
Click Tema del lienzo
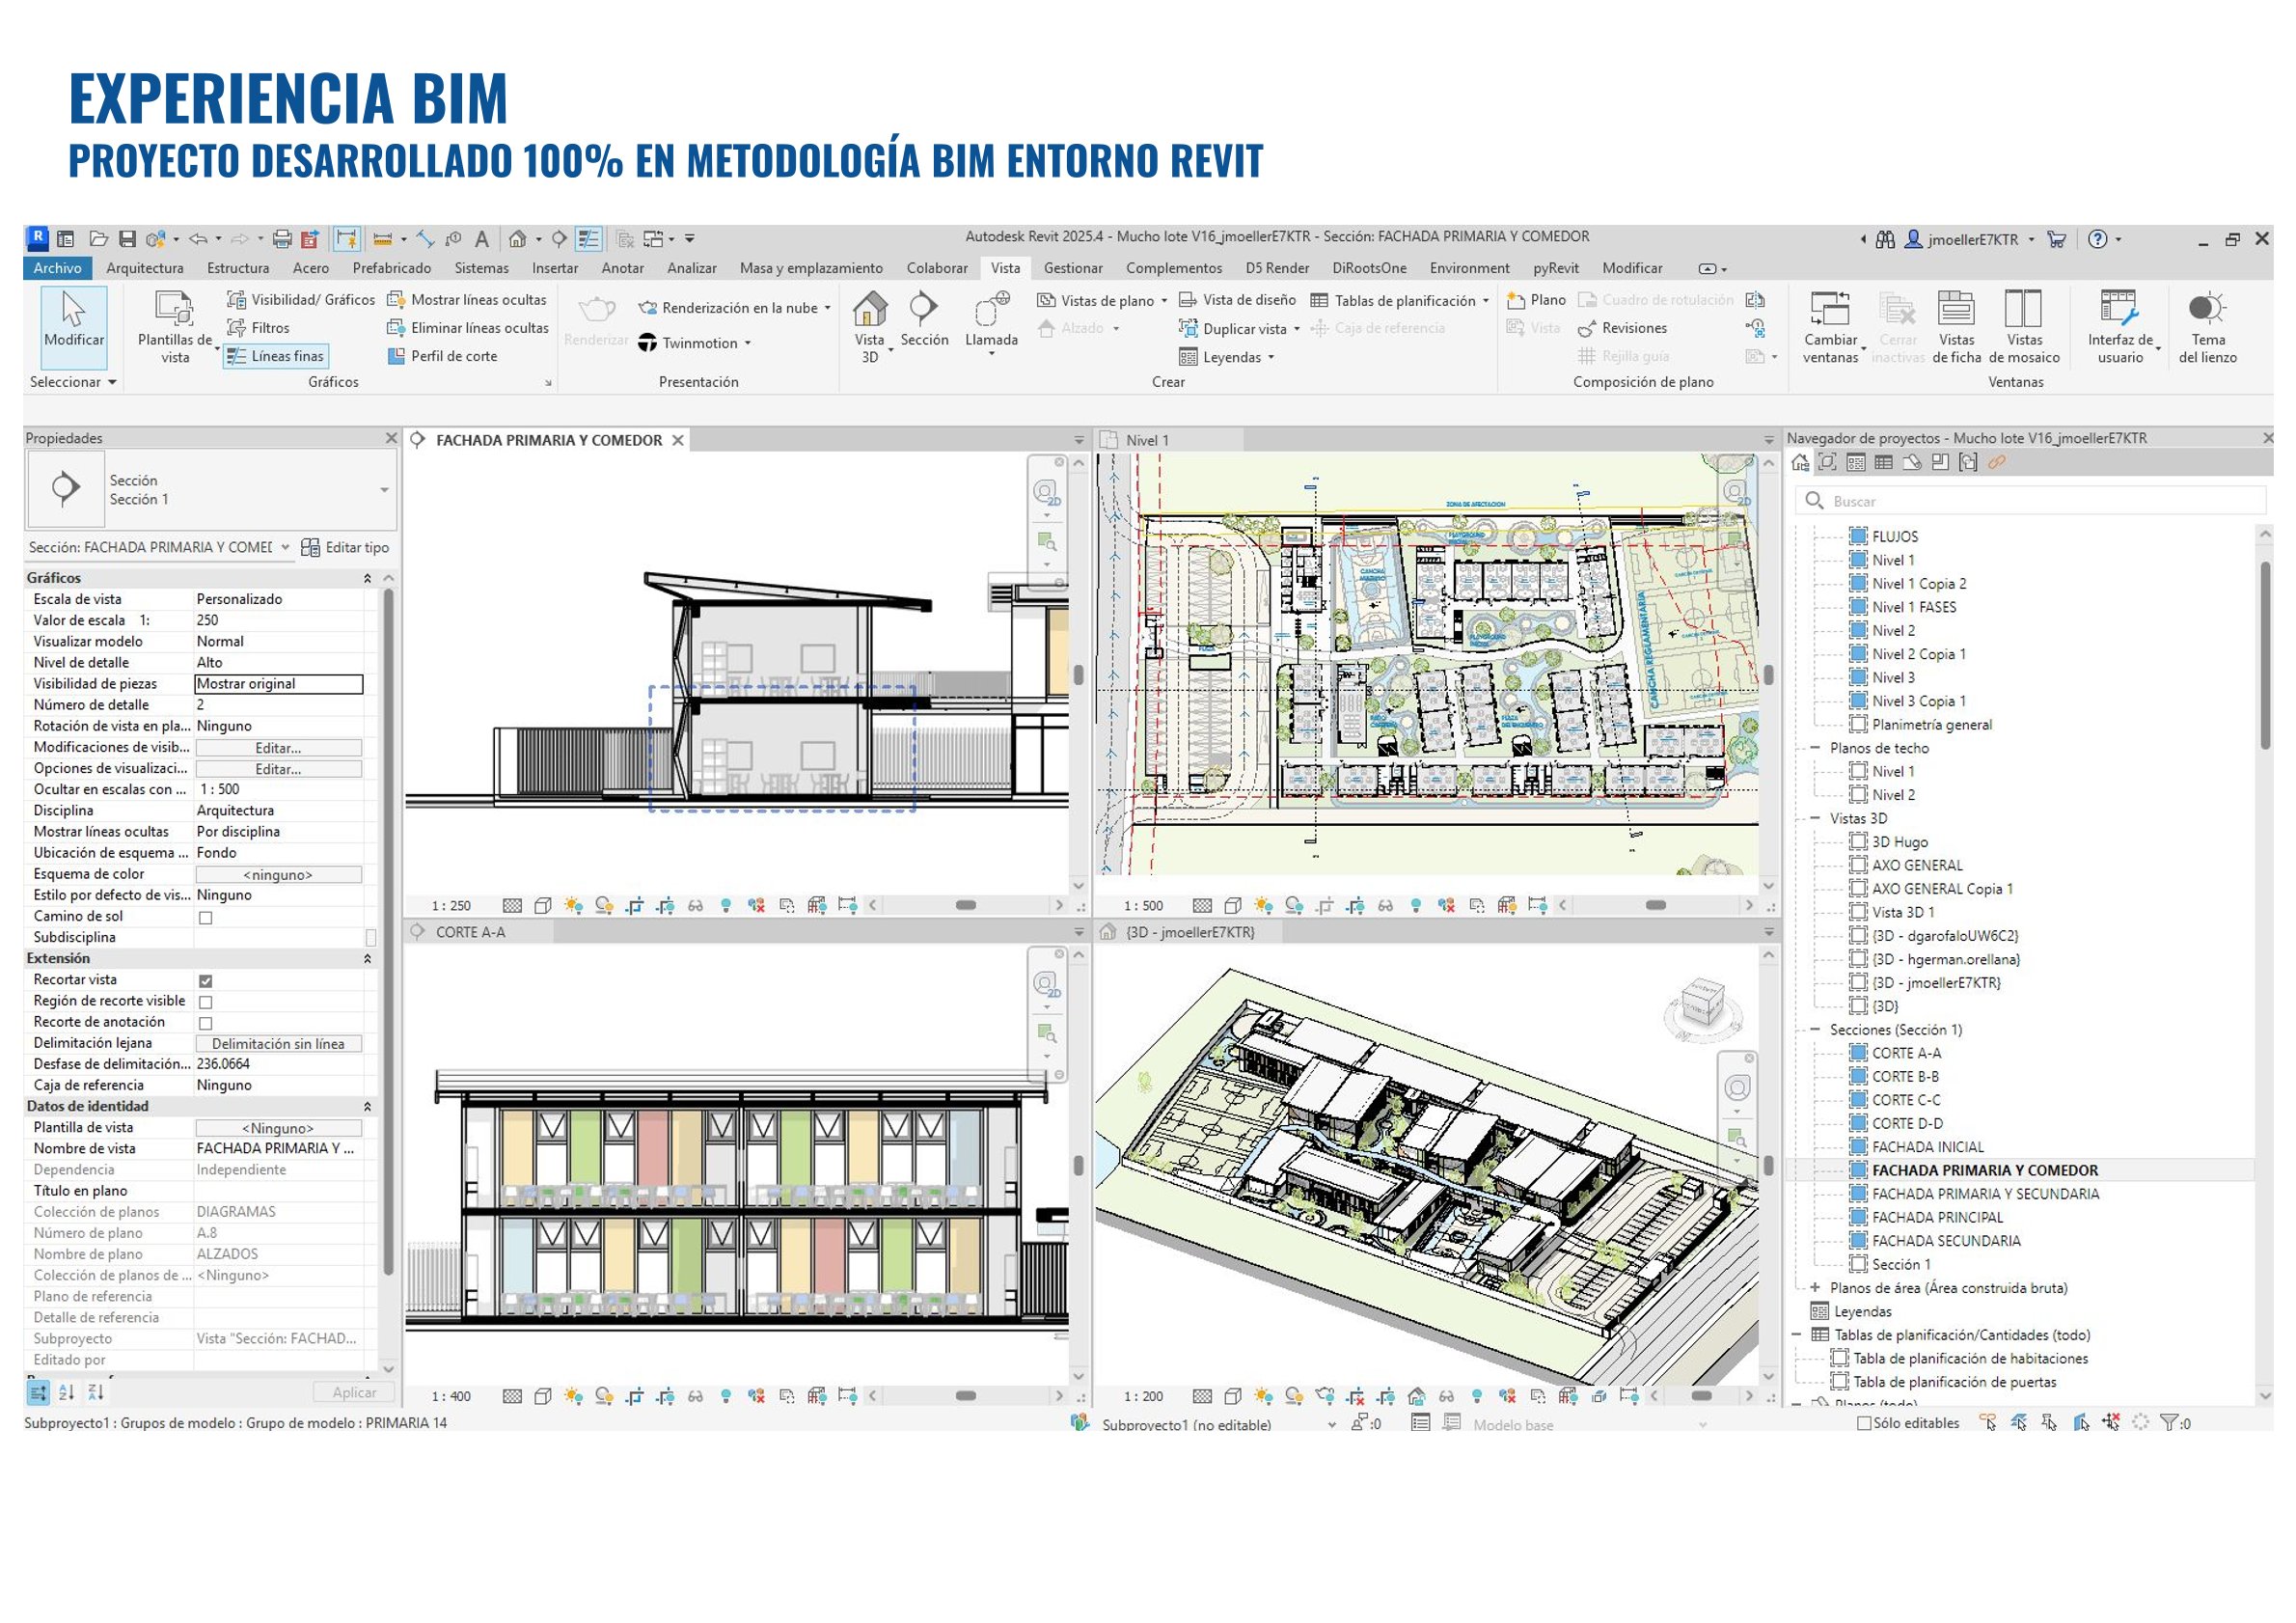pos(2207,328)
